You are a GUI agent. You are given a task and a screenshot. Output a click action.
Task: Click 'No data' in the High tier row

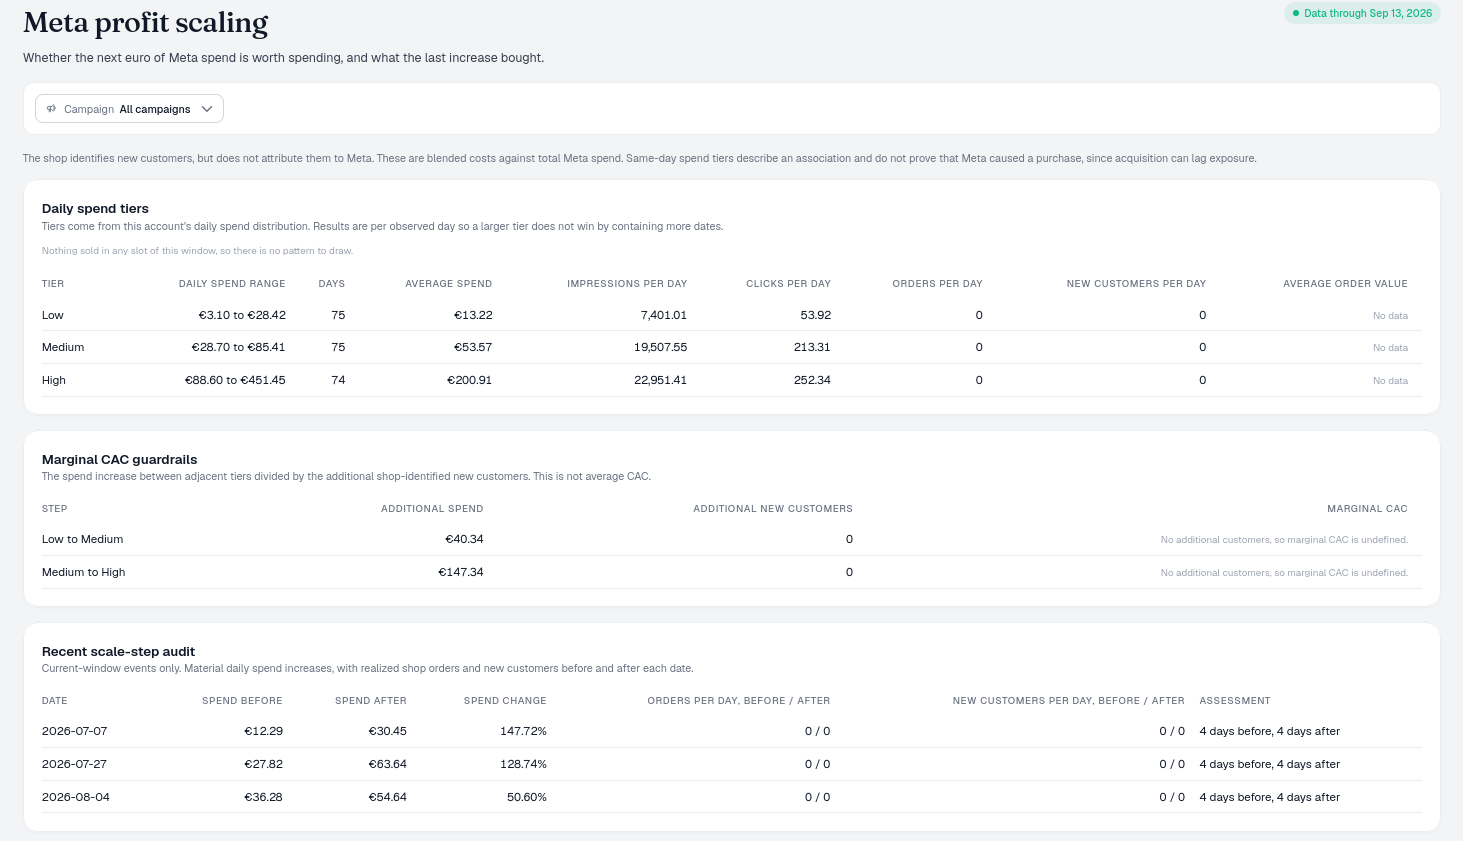point(1390,381)
